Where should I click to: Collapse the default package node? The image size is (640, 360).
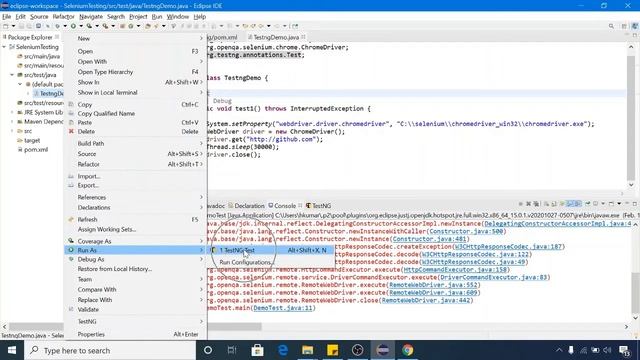coord(20,84)
